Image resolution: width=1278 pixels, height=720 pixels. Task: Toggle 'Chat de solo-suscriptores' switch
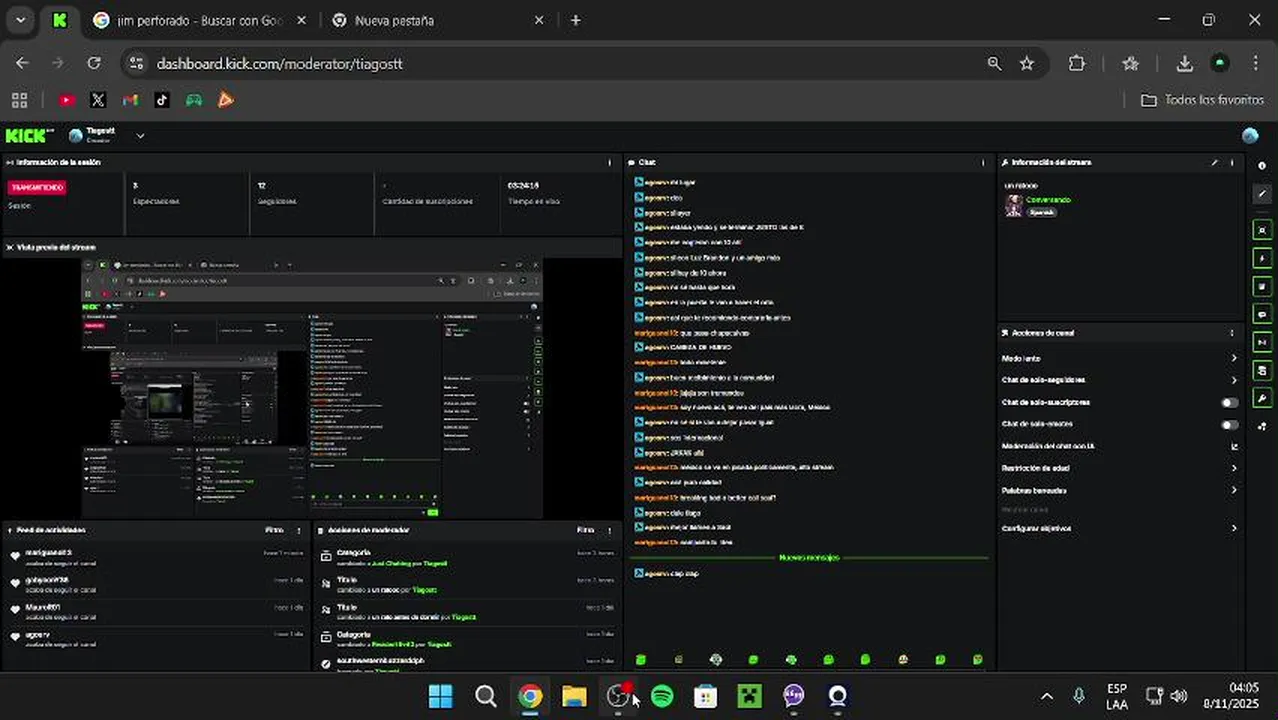[x=1230, y=402]
